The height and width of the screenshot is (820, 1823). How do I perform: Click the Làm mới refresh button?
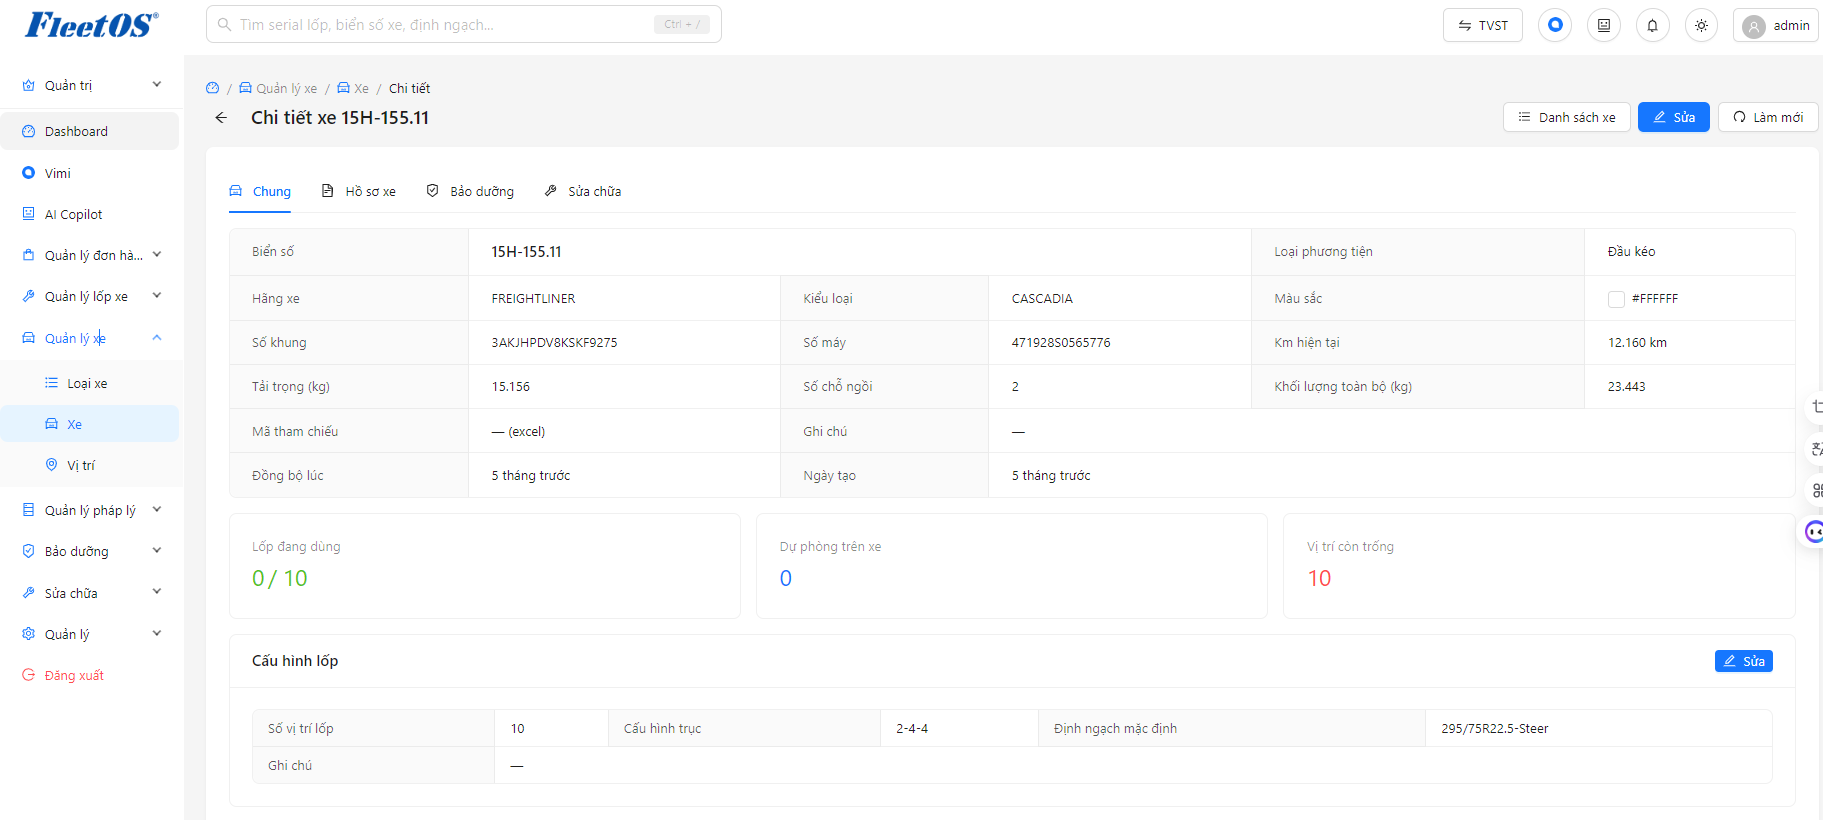(1768, 117)
